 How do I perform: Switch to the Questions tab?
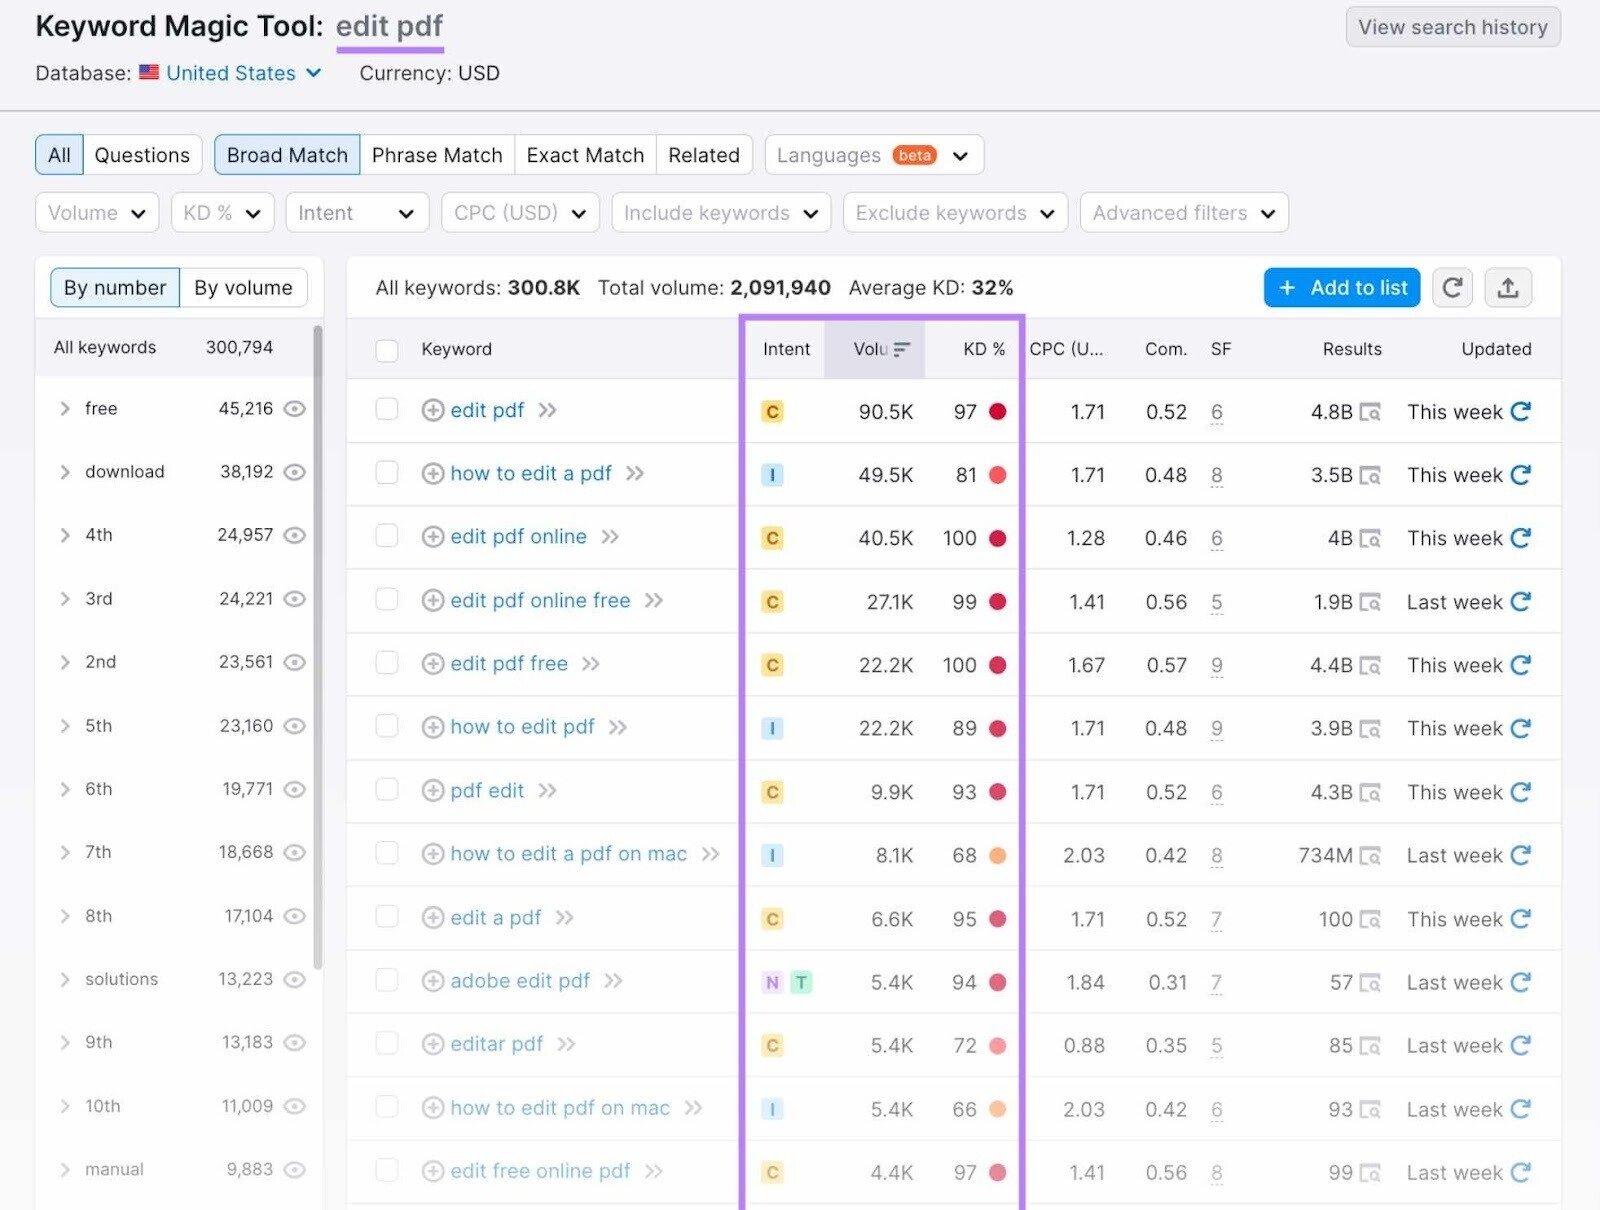coord(142,155)
